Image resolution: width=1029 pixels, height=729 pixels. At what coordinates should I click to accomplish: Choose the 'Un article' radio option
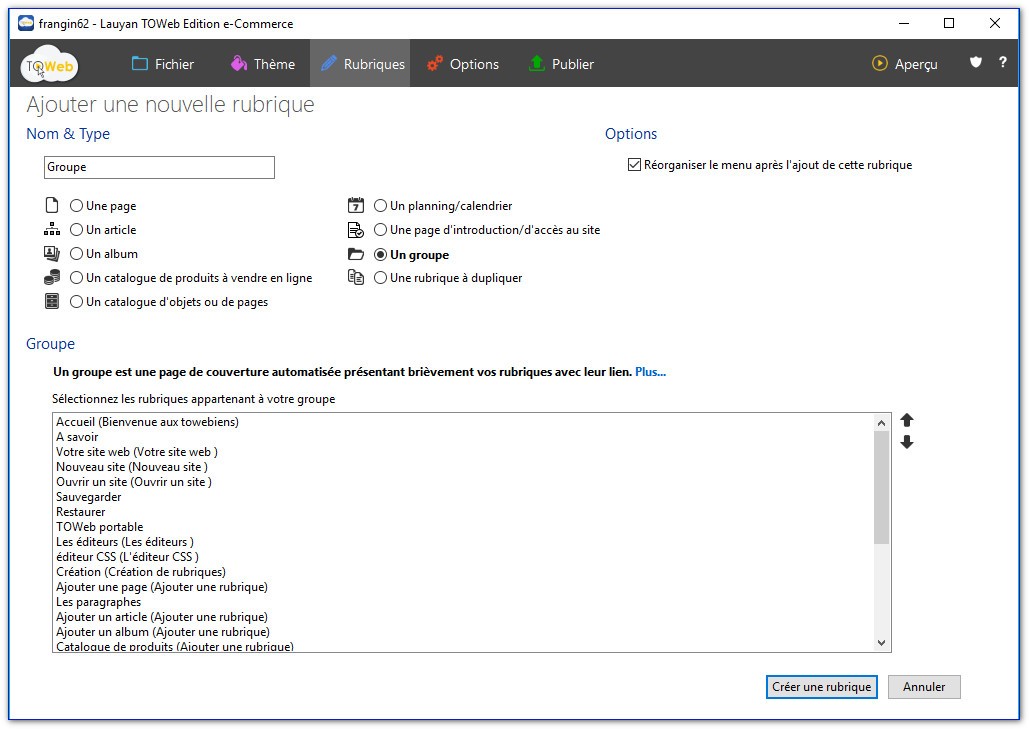point(77,230)
